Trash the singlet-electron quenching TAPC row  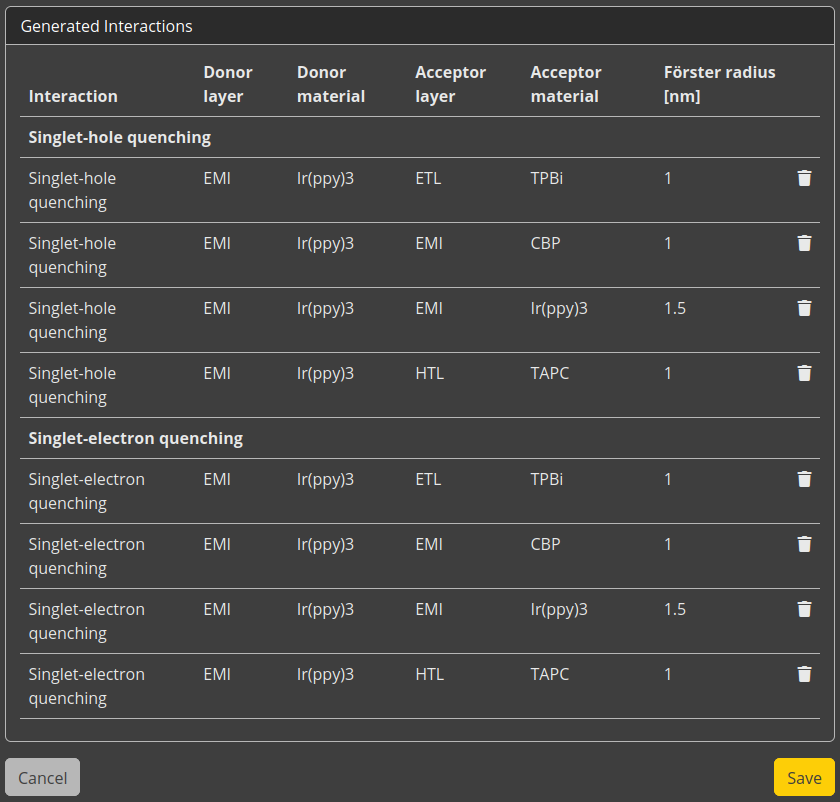pos(804,675)
